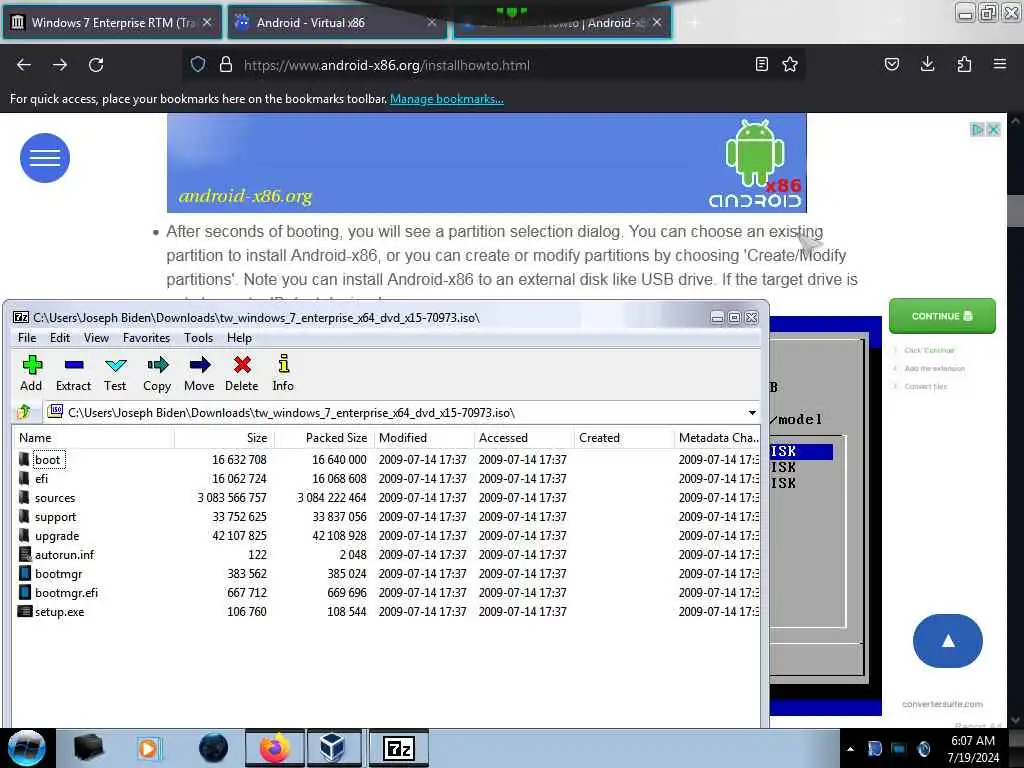1024x768 pixels.
Task: Open the blue hamburger site menu
Action: click(x=45, y=158)
